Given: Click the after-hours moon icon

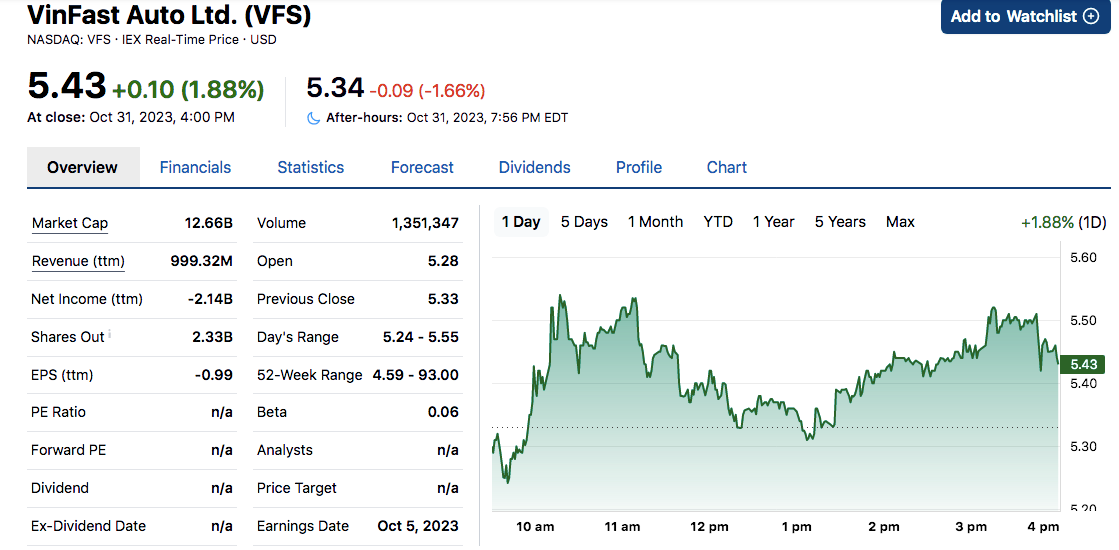Looking at the screenshot, I should (314, 118).
